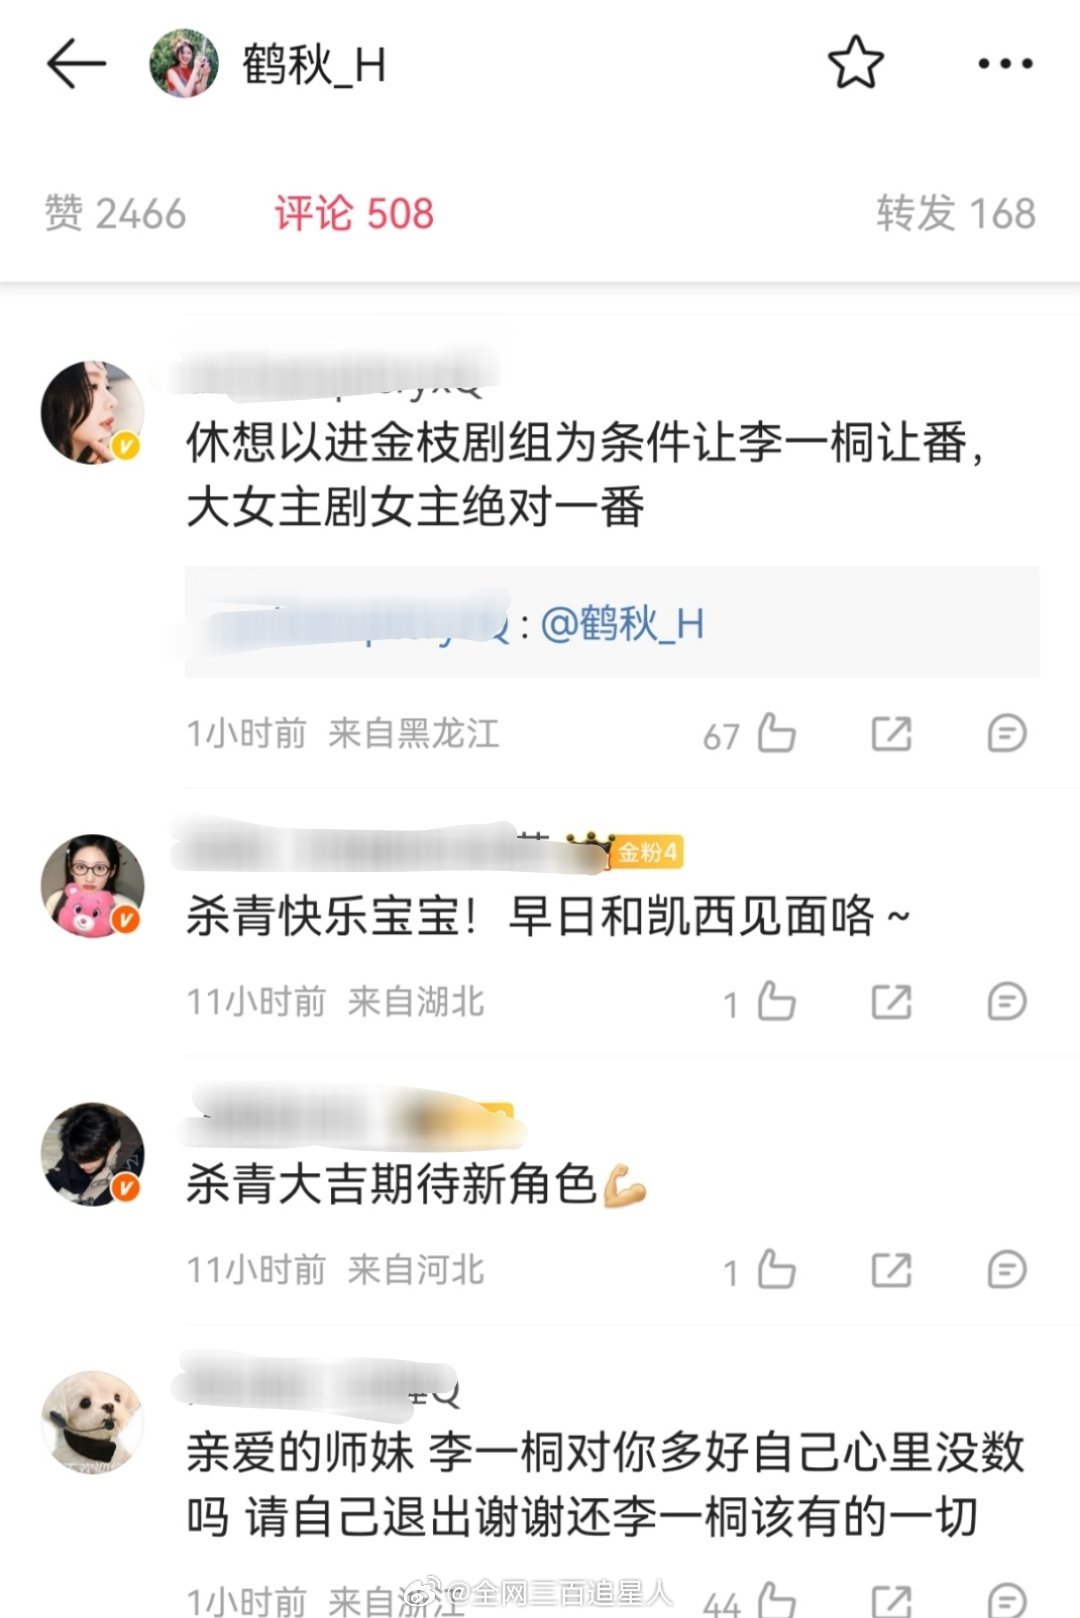This screenshot has width=1080, height=1618.
Task: Open avatar of commenter holding pink bear
Action: click(92, 886)
